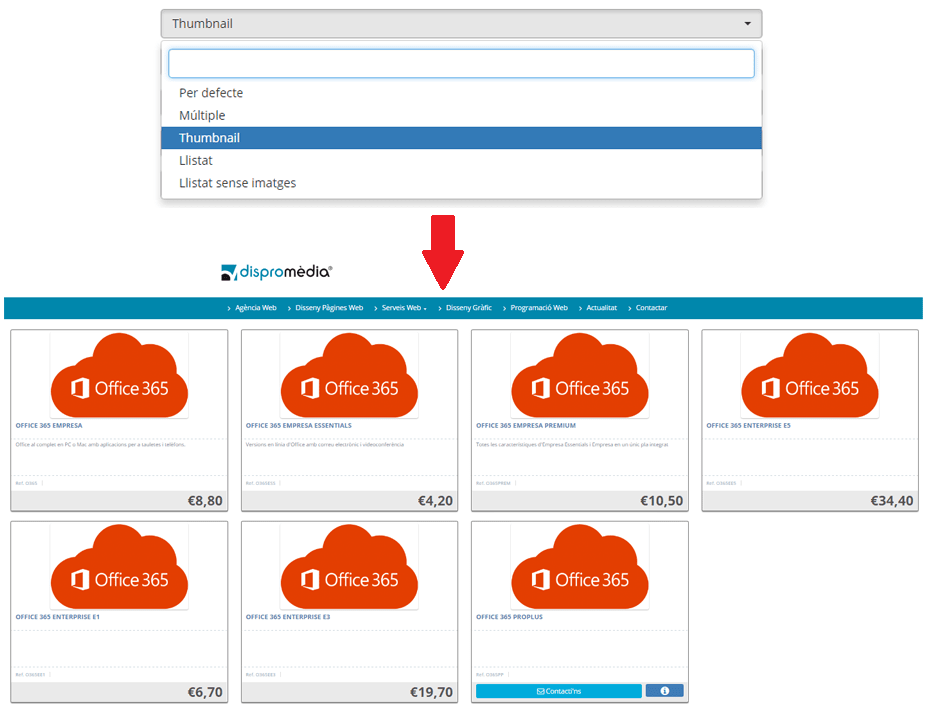Click the 'OFFICE 365 EMPRESA' product title
Viewport: 927px width, 726px height.
(x=49, y=426)
